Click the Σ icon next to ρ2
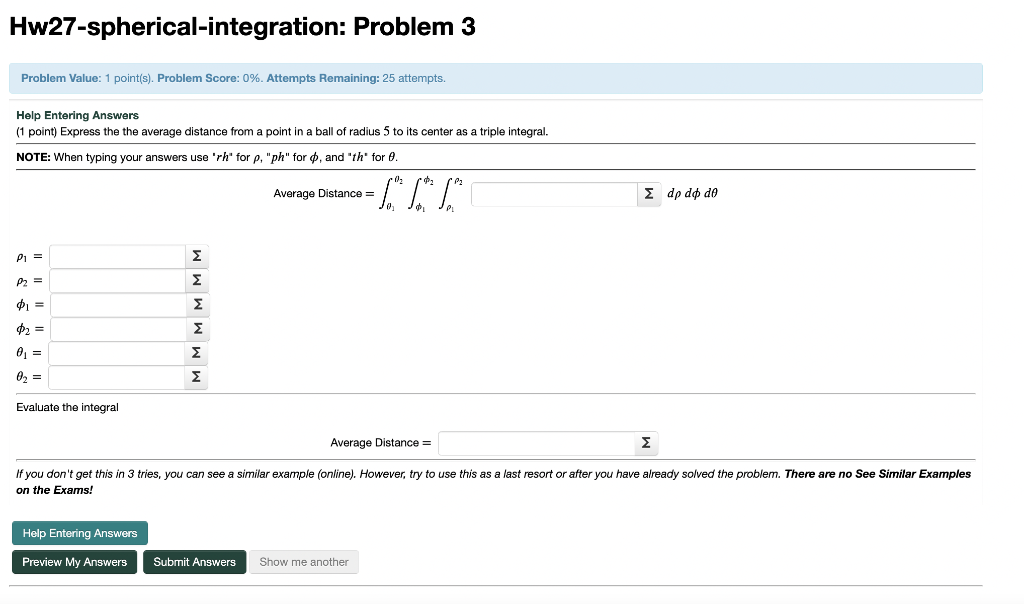The image size is (1024, 604). click(x=196, y=280)
